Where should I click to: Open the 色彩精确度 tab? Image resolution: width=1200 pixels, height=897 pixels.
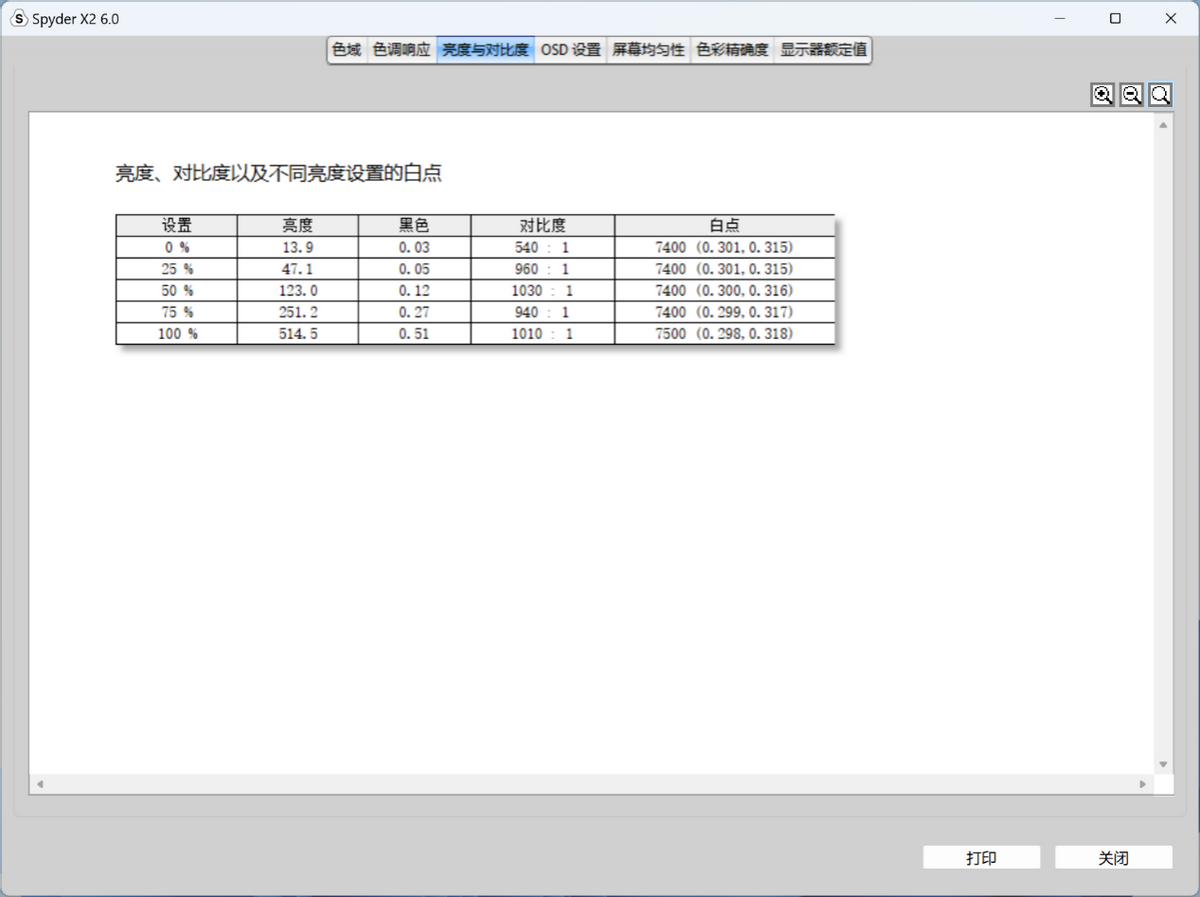pos(733,49)
